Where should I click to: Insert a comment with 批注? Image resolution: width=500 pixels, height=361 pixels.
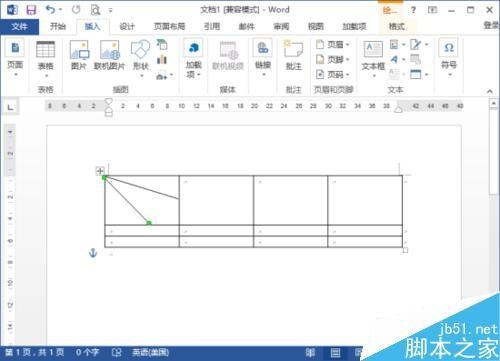[x=293, y=55]
